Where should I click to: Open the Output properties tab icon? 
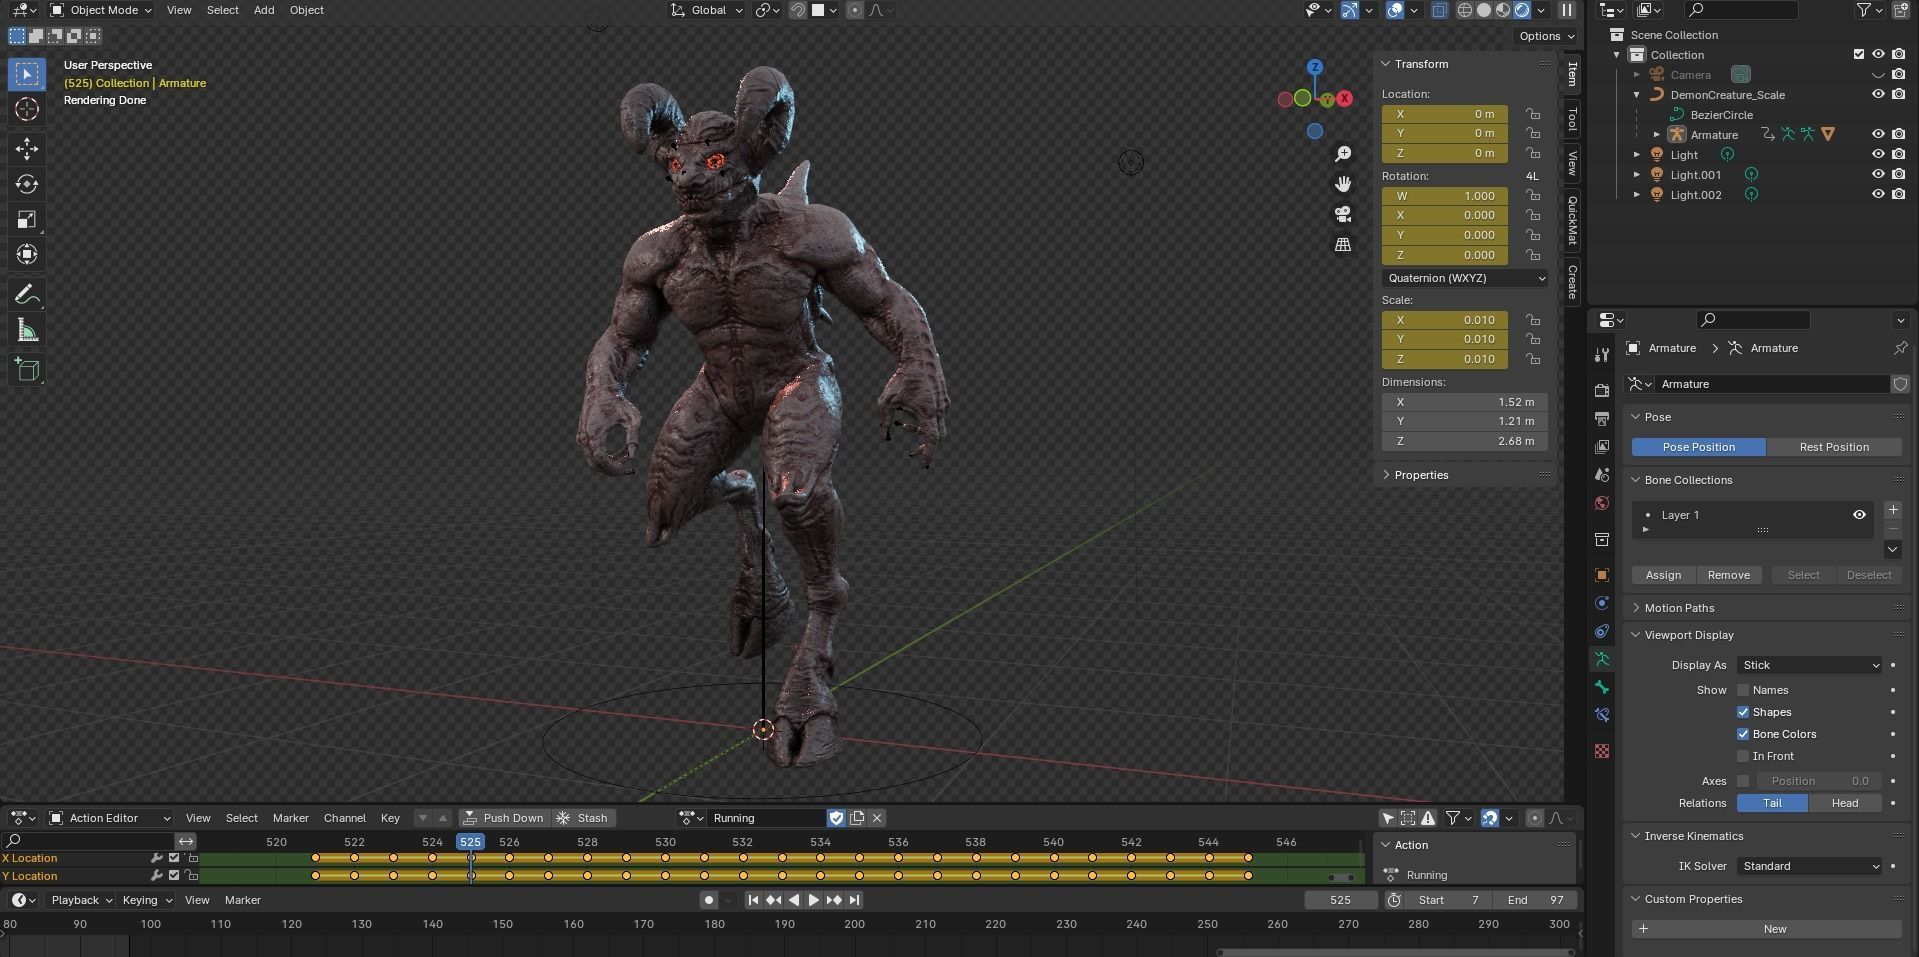point(1602,418)
